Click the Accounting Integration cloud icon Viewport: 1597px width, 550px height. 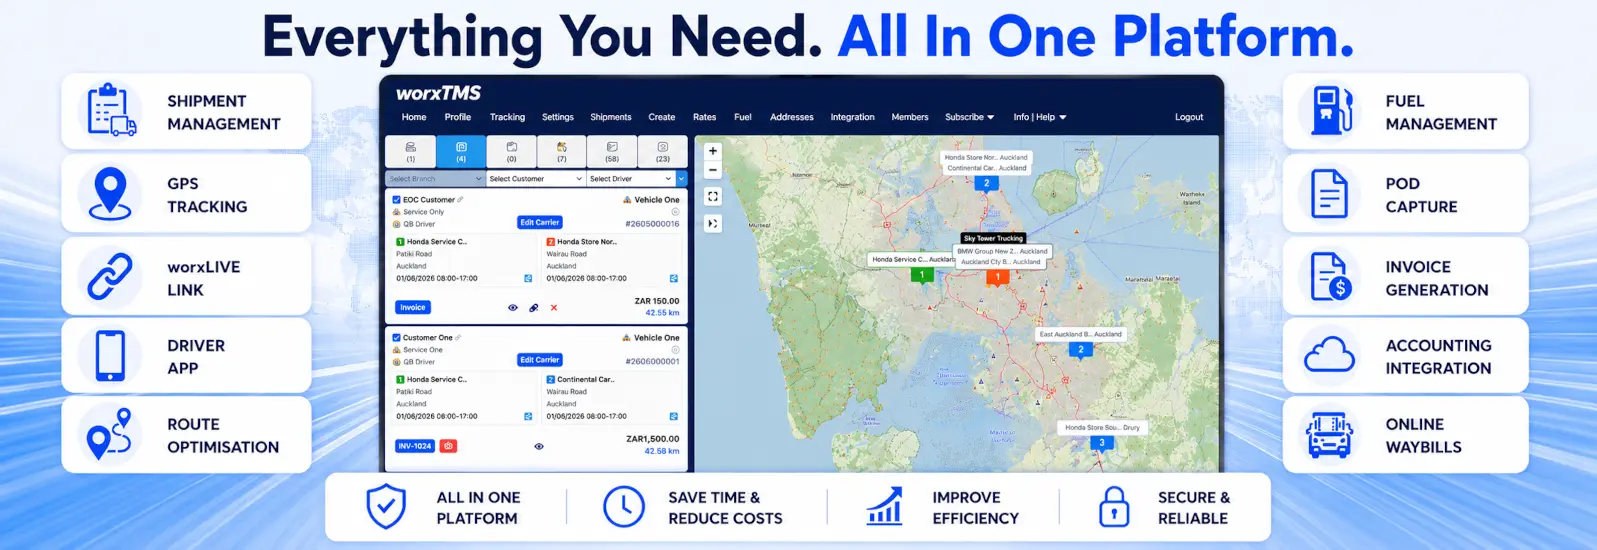pyautogui.click(x=1330, y=355)
